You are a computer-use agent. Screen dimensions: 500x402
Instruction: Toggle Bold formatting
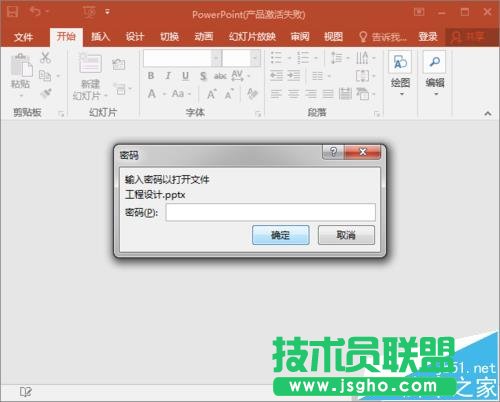[x=151, y=76]
